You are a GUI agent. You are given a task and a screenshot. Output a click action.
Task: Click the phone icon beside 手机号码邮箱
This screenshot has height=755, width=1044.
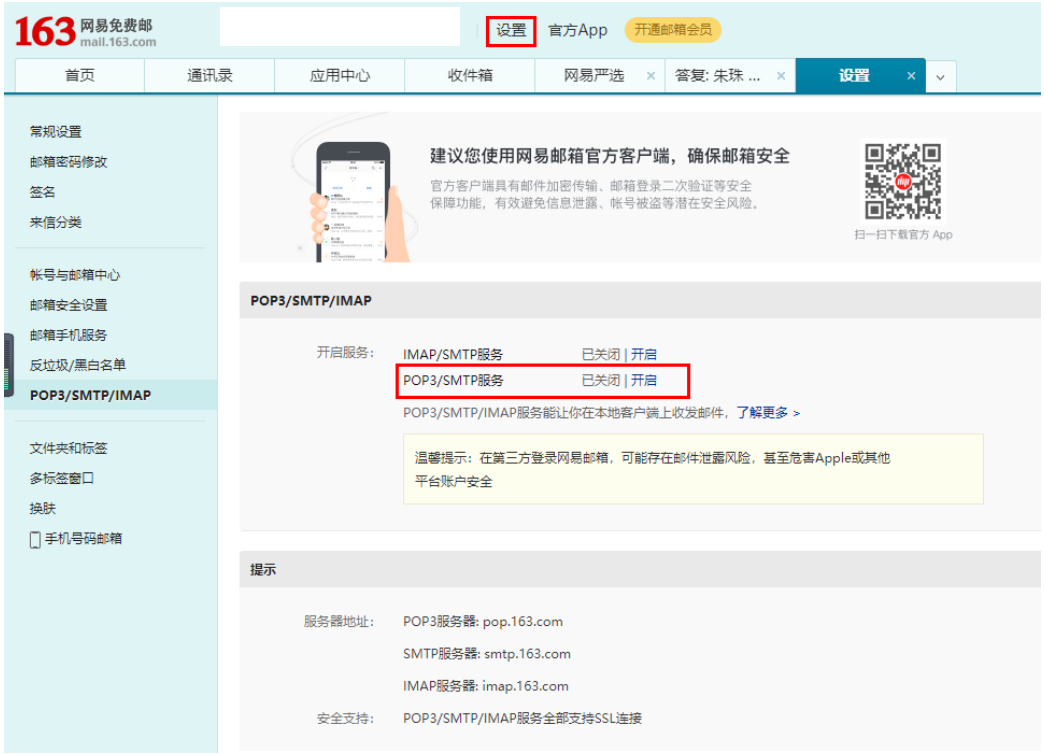click(x=35, y=539)
